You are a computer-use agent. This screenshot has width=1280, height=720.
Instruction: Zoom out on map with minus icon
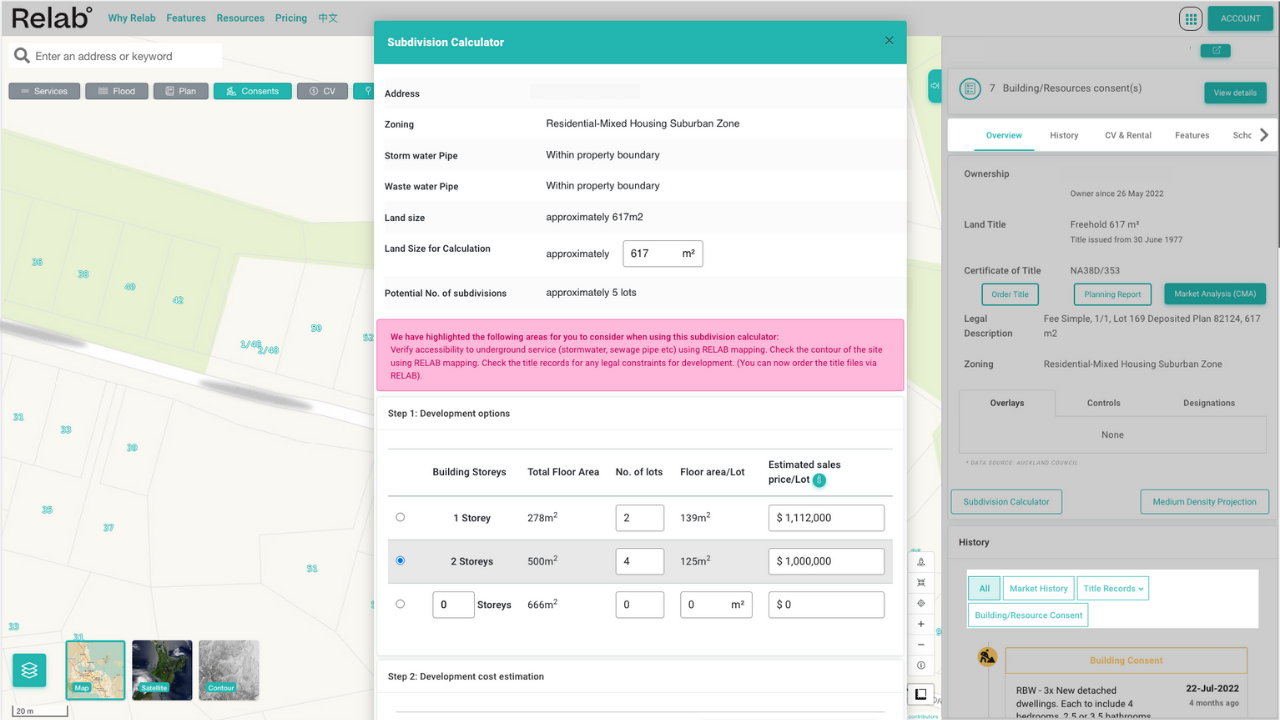pos(921,645)
